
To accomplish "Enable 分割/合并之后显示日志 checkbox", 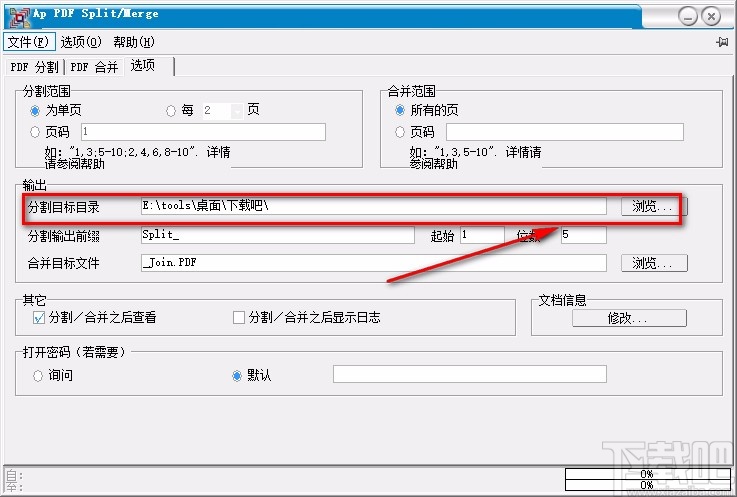I will (x=239, y=318).
